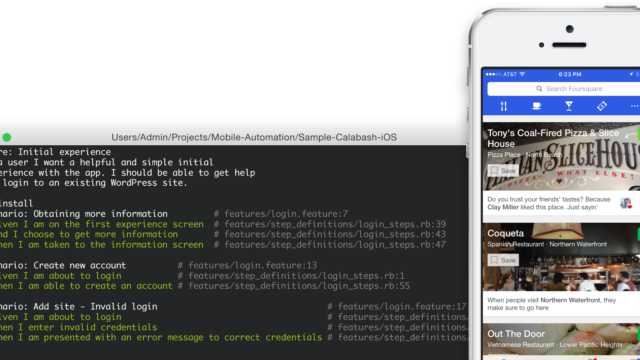Tap the Clay Miller name link
Screen dimensions: 640x360
[x=503, y=207]
